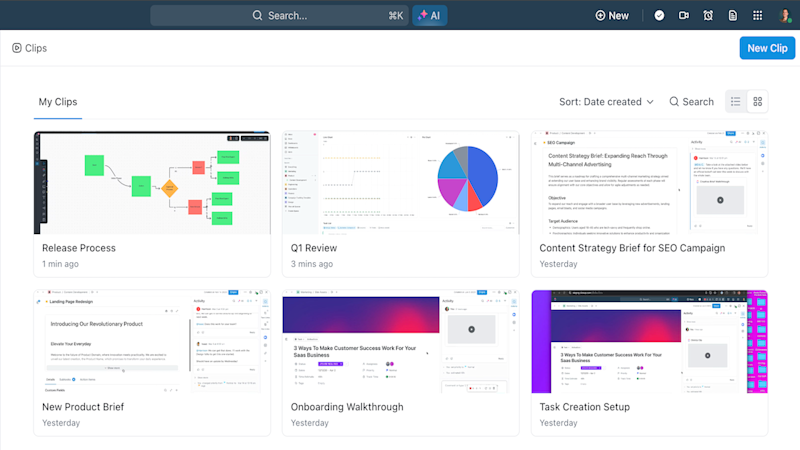This screenshot has height=450, width=800.
Task: Open Content Strategy Brief clip thumbnail
Action: (649, 183)
